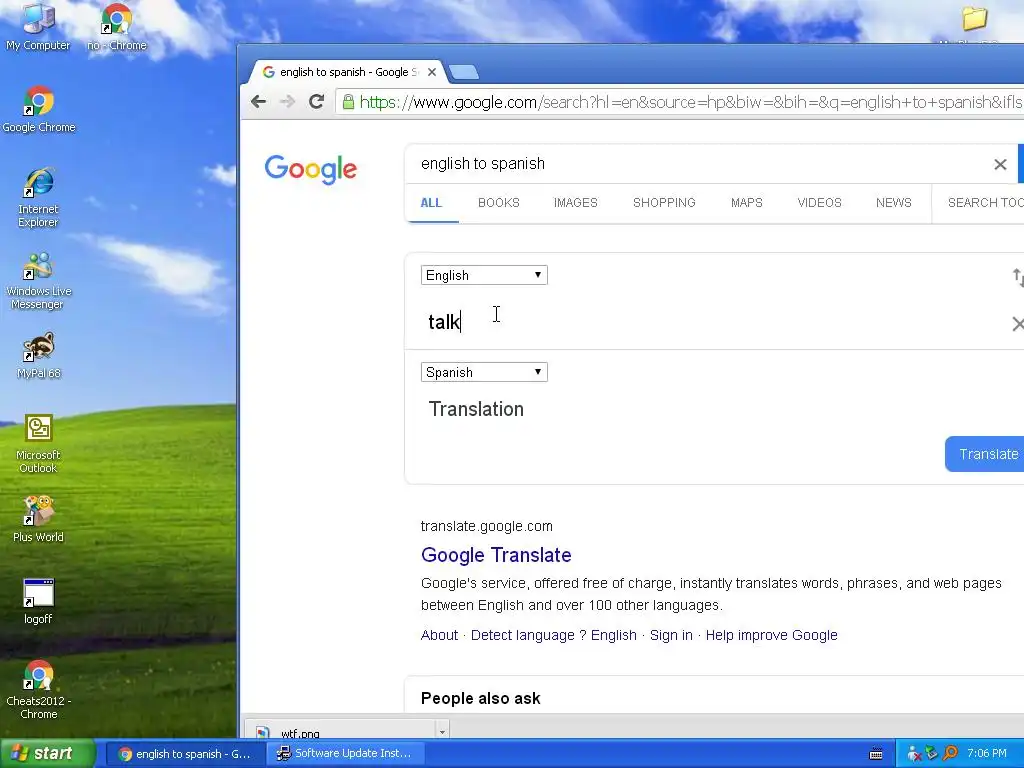This screenshot has height=768, width=1024.
Task: Expand the English source language dropdown
Action: (484, 275)
